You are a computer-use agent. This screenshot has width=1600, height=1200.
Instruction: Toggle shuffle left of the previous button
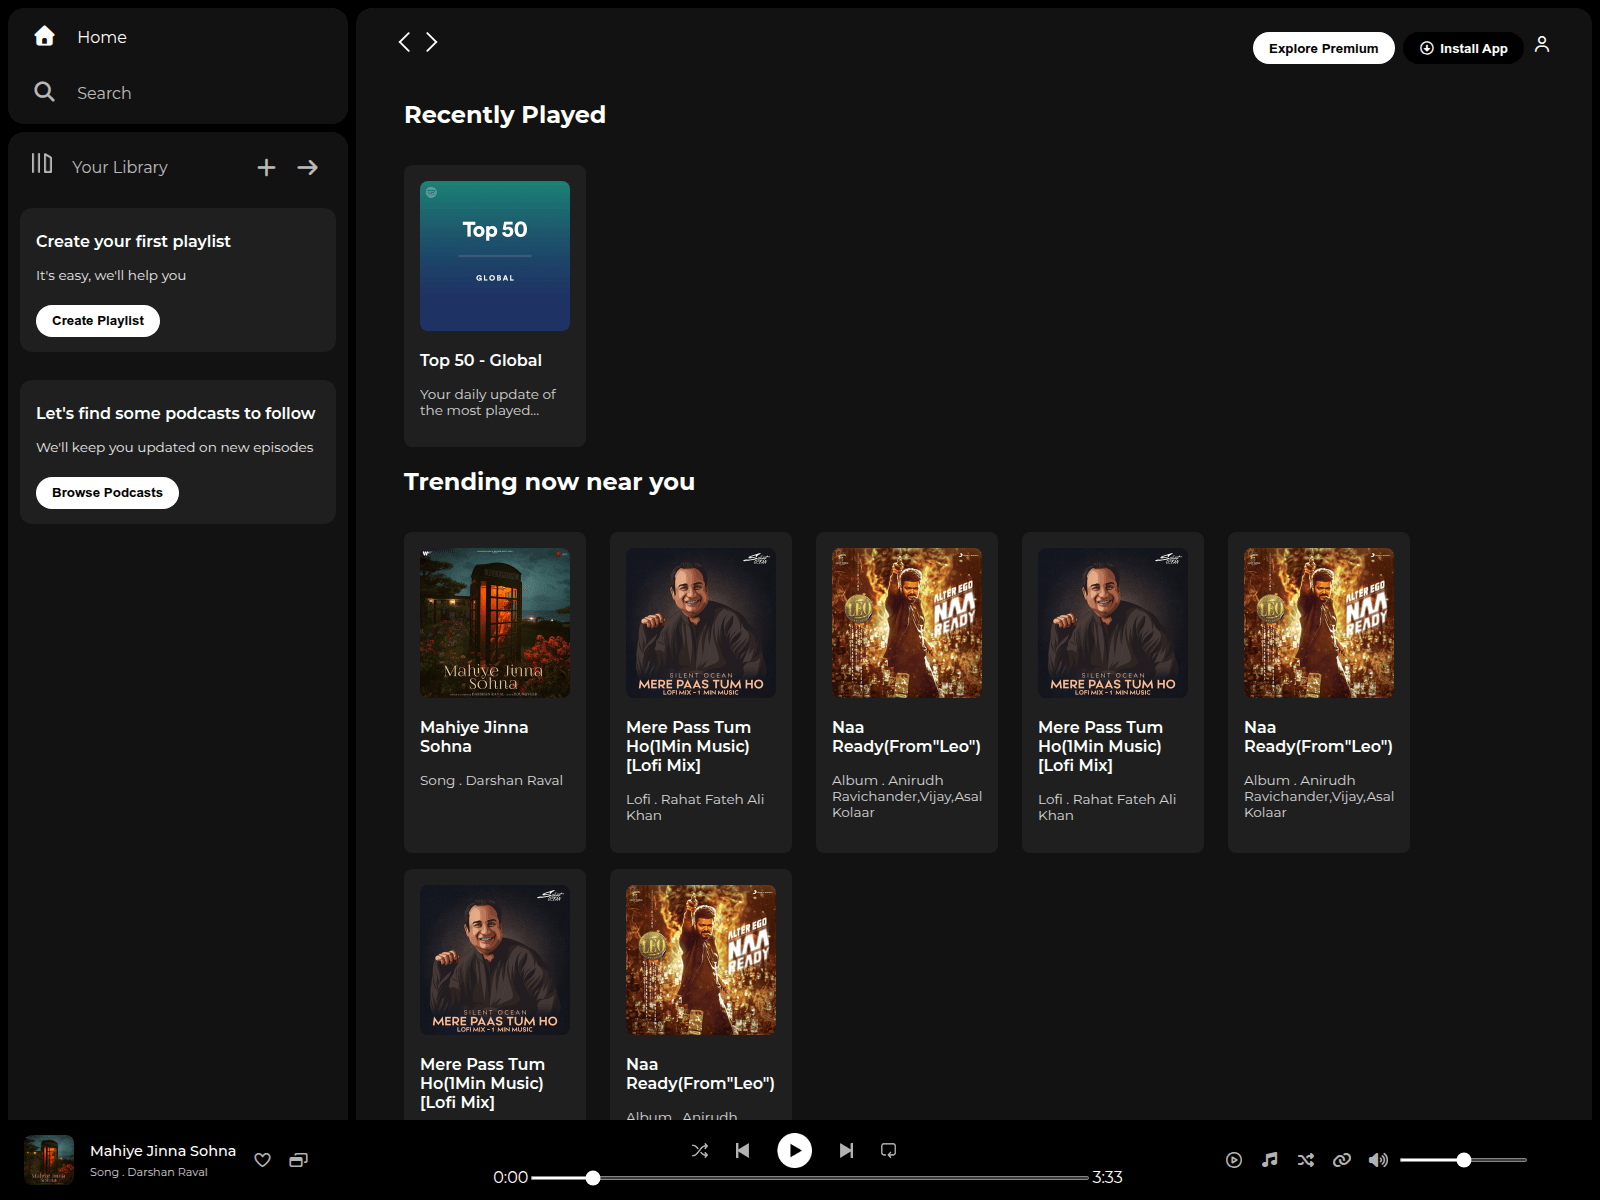point(700,1150)
